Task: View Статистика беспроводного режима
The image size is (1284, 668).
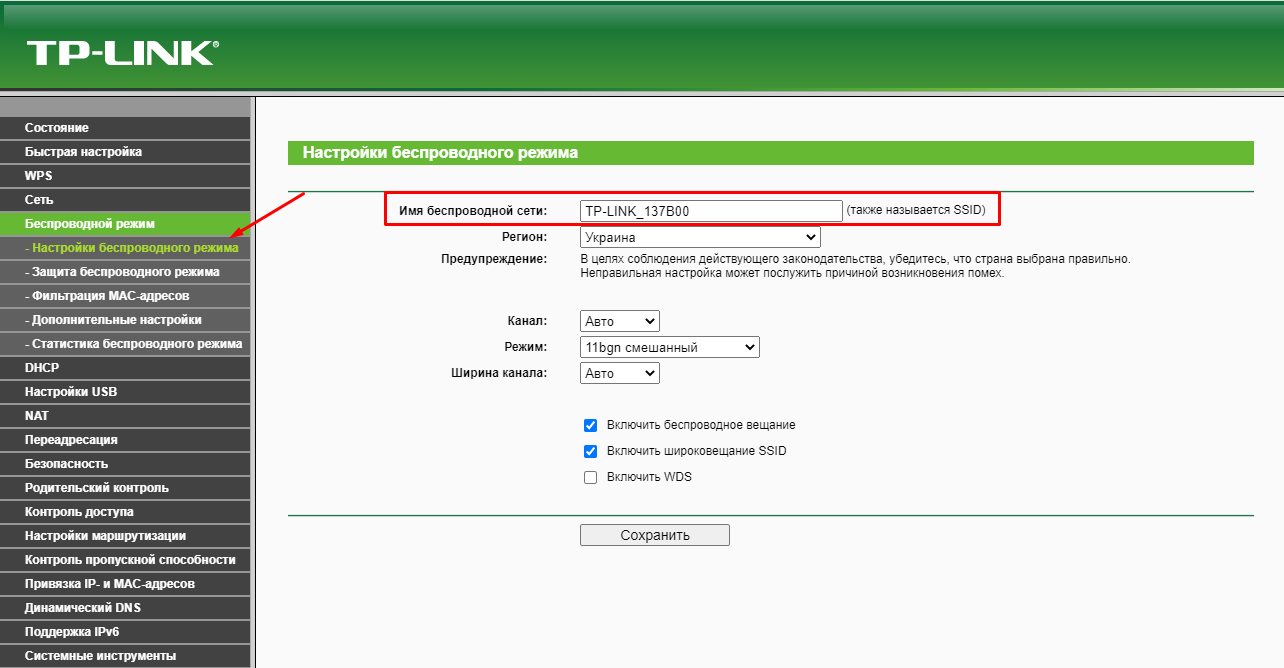Action: (125, 344)
